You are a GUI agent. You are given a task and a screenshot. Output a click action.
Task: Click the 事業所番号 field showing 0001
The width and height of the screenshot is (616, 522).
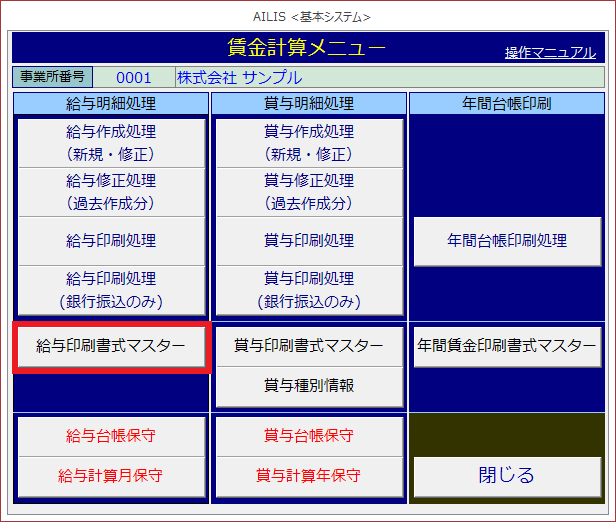[x=134, y=77]
